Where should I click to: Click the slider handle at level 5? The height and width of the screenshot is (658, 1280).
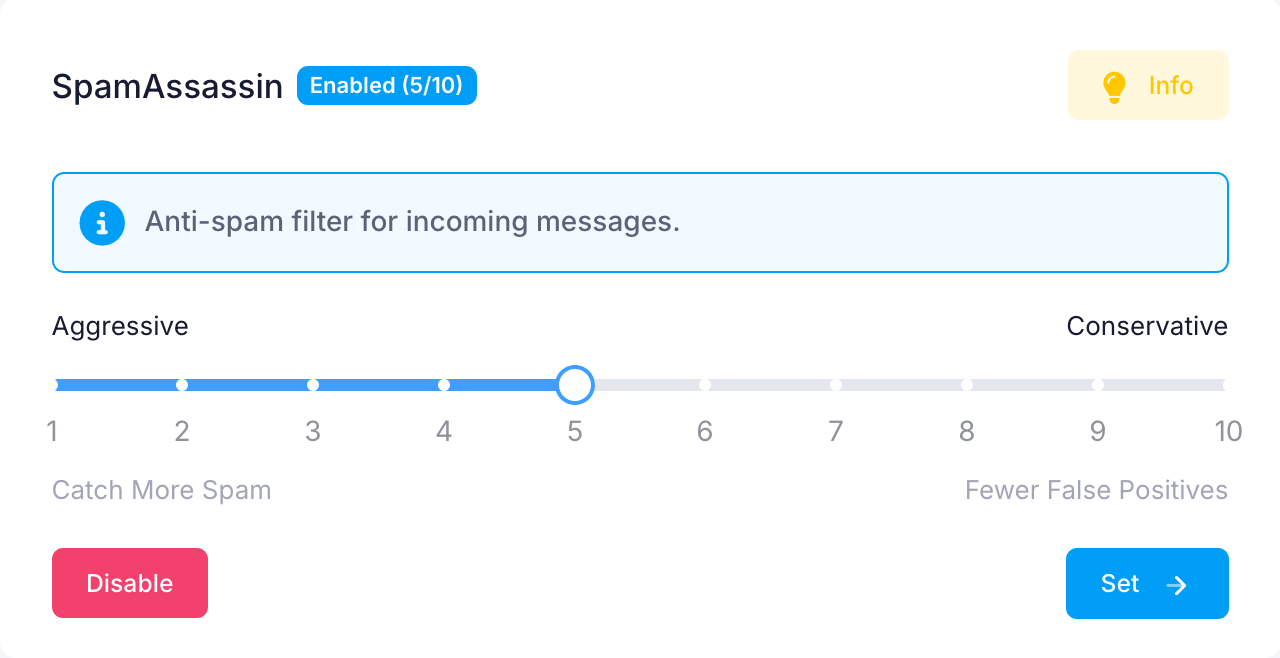click(574, 385)
